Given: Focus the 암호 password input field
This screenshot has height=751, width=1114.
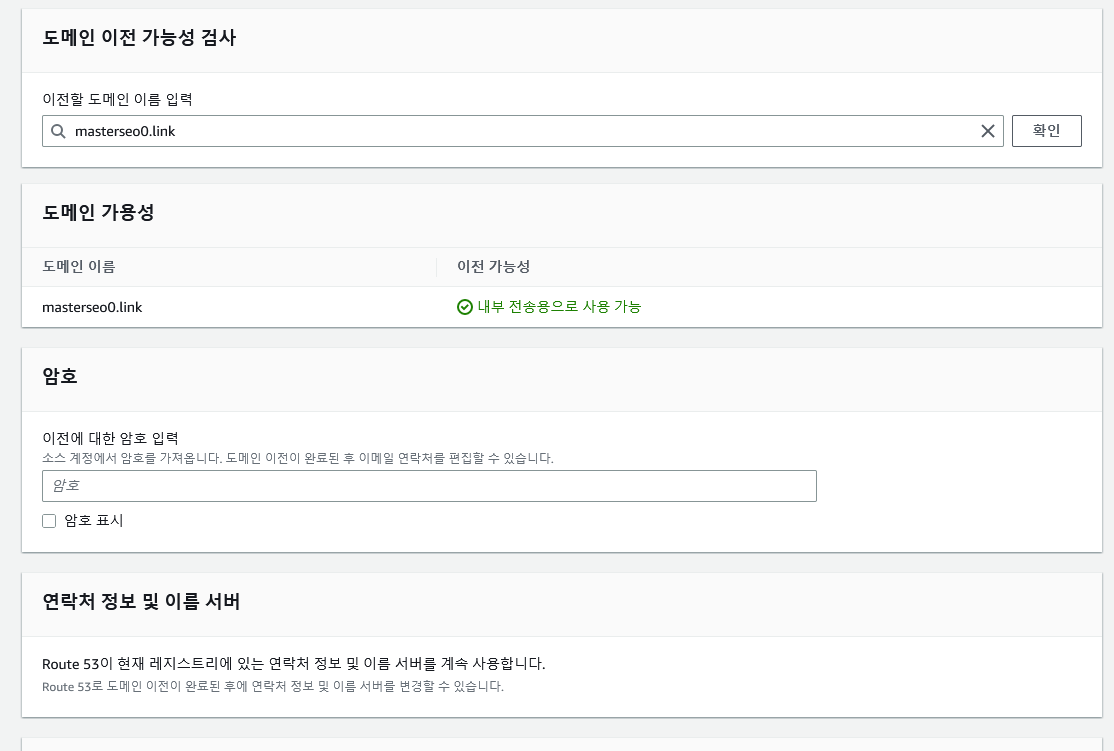Looking at the screenshot, I should (428, 485).
